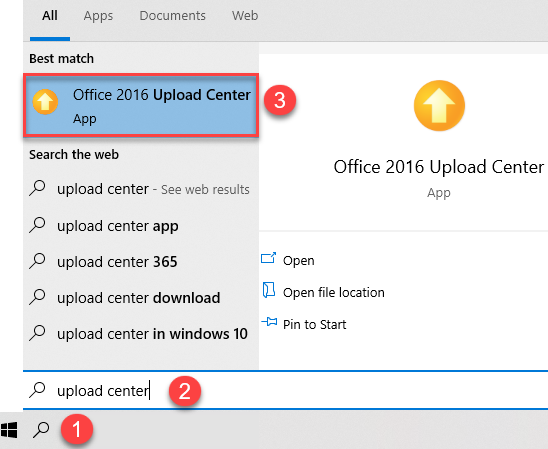
Task: Click the 'Best match' heading
Action: (x=62, y=59)
